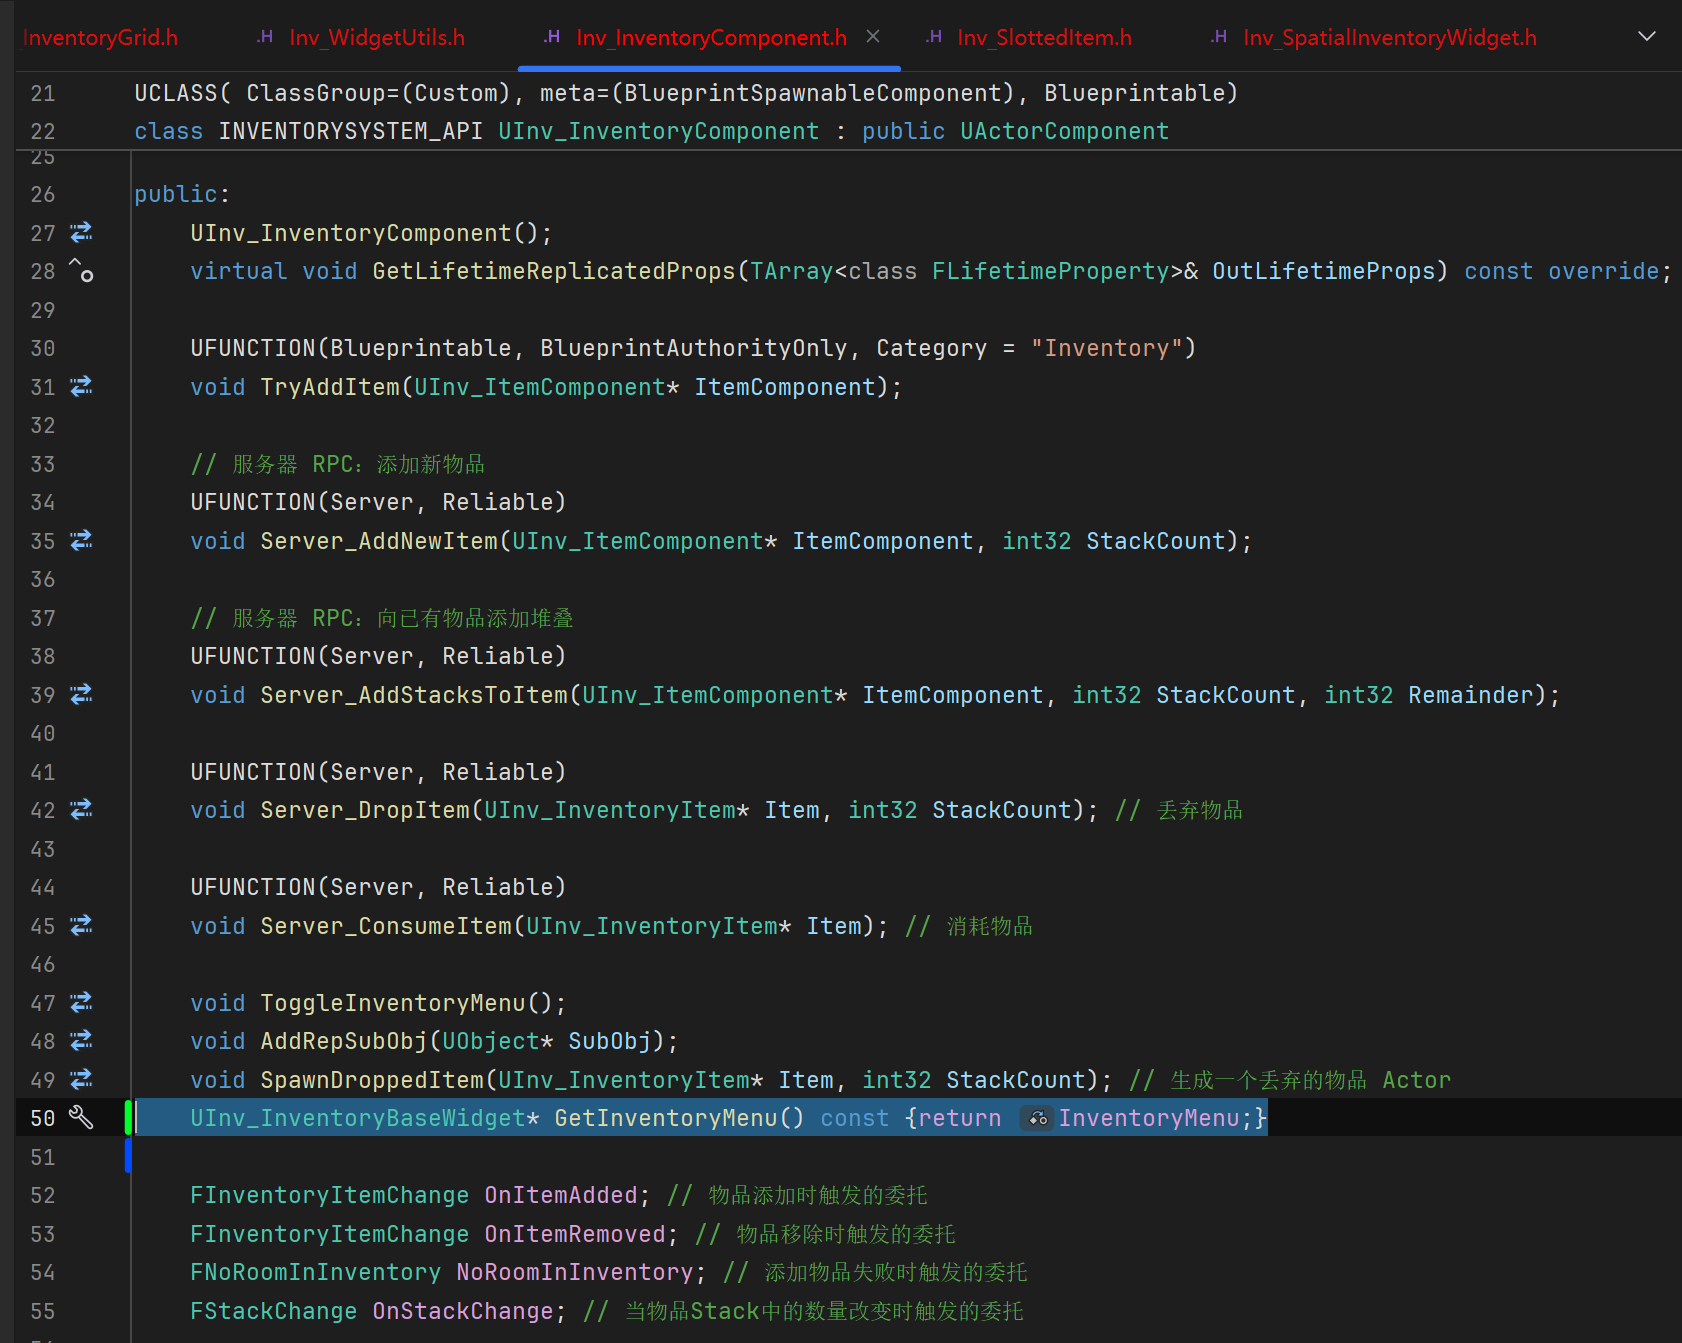Click the UInv_InventoryComponent class name in sticky header

click(658, 131)
